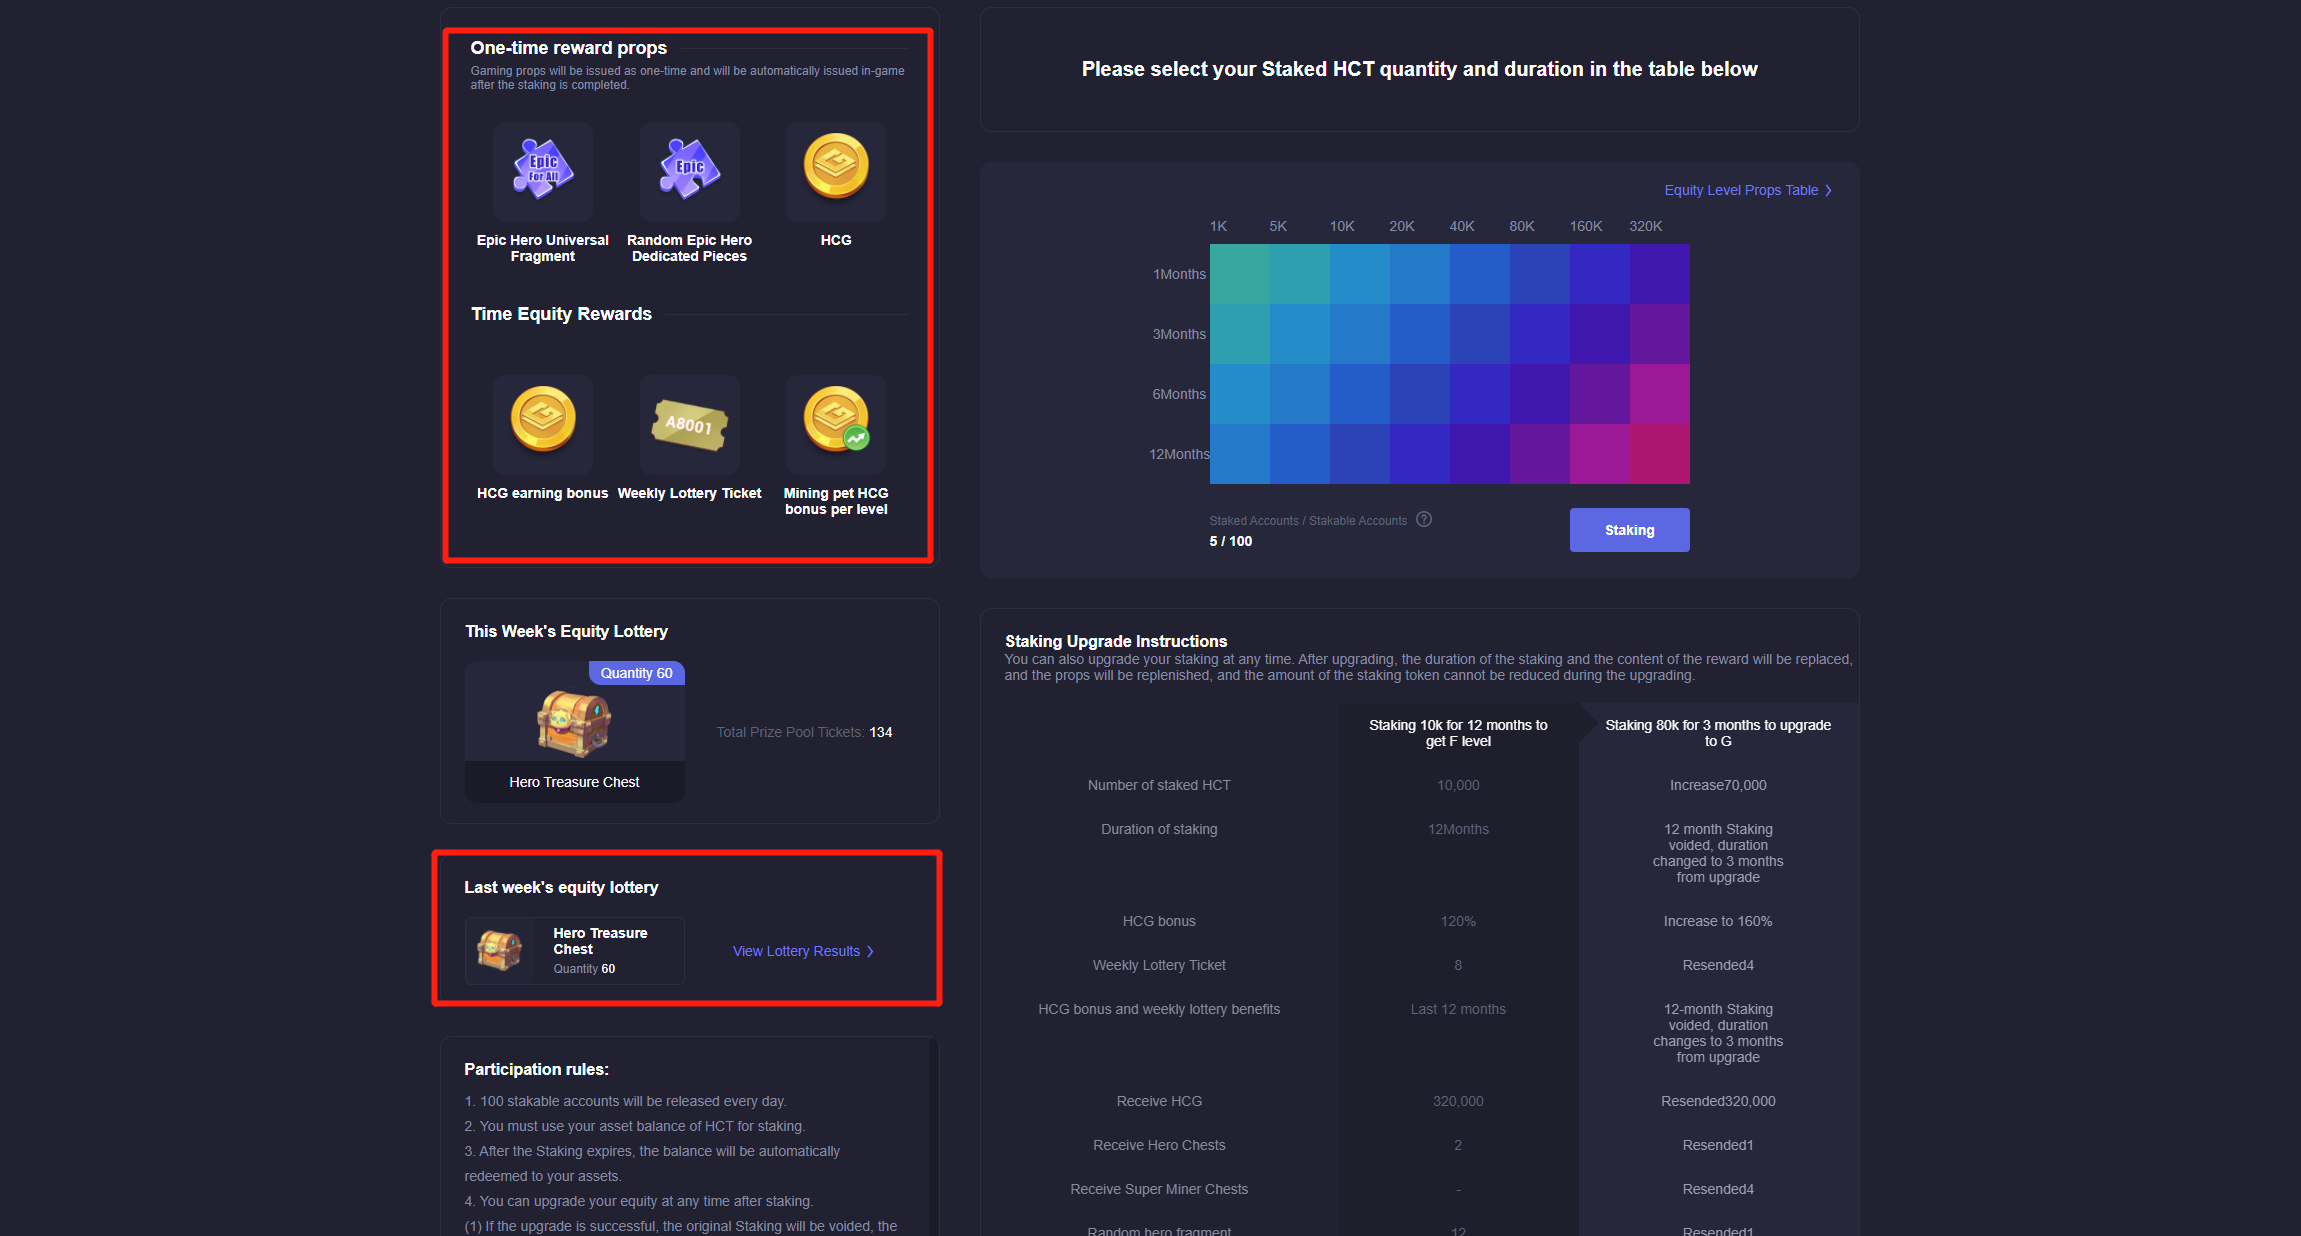Select the 320K for 6Months grid cell
This screenshot has width=2301, height=1236.
click(x=1660, y=394)
